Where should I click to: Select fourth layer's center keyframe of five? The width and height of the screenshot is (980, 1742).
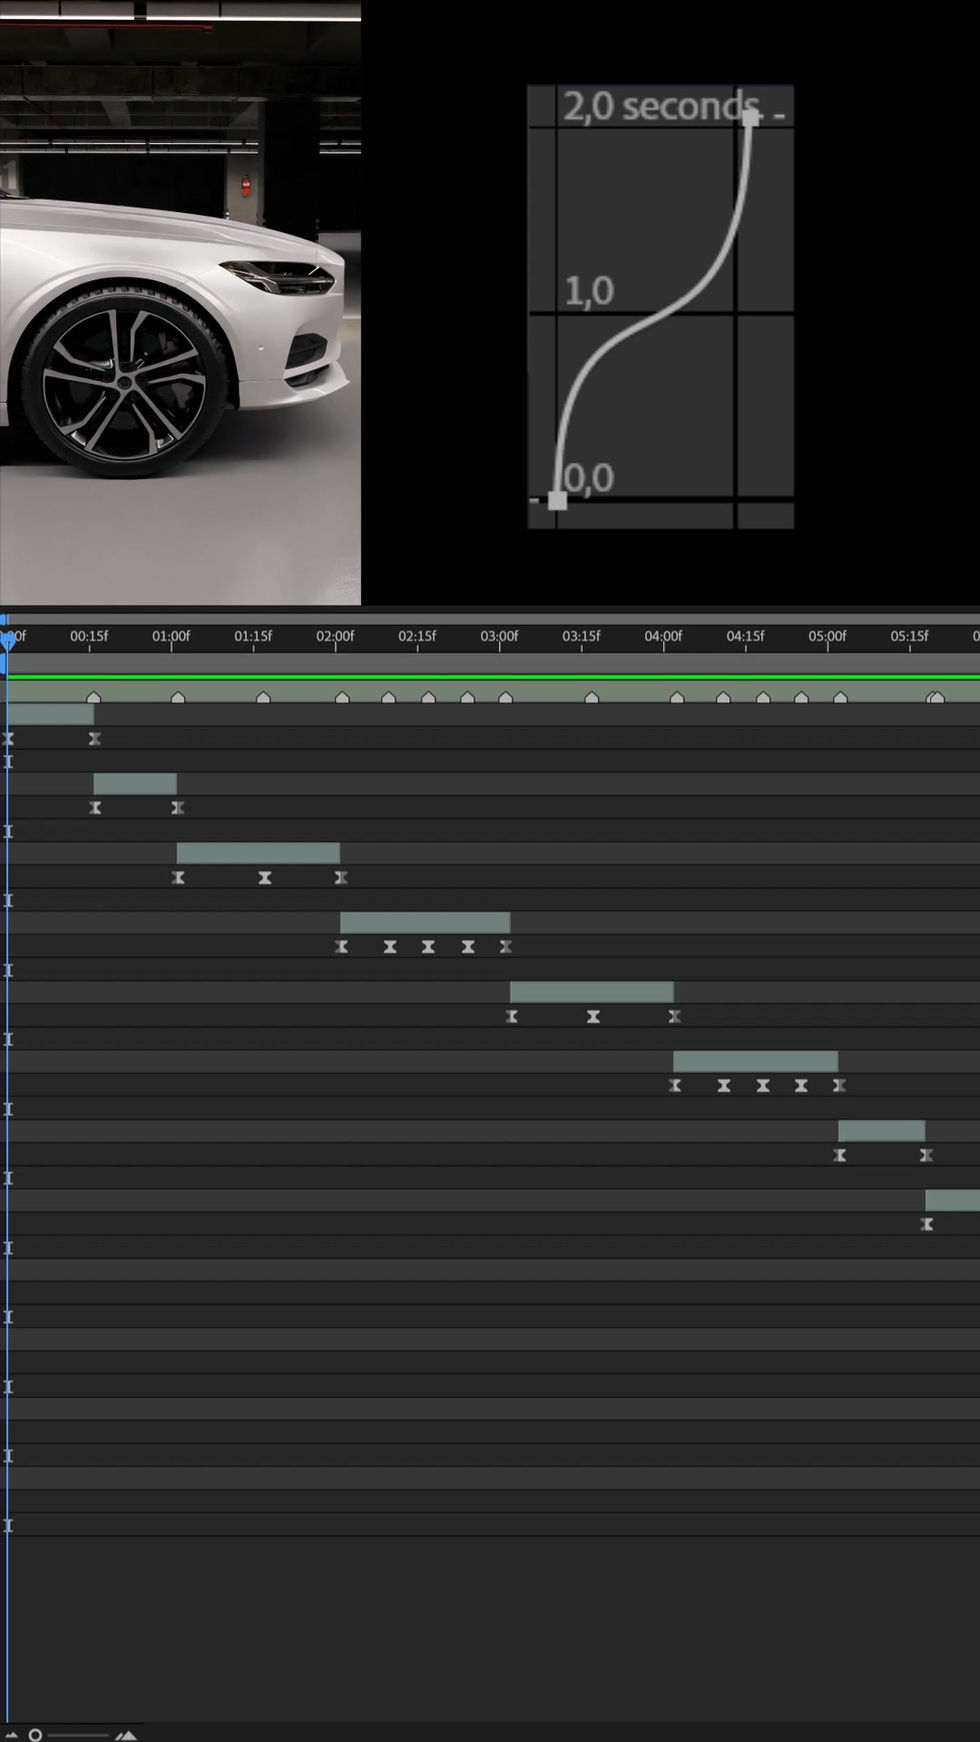tap(428, 947)
